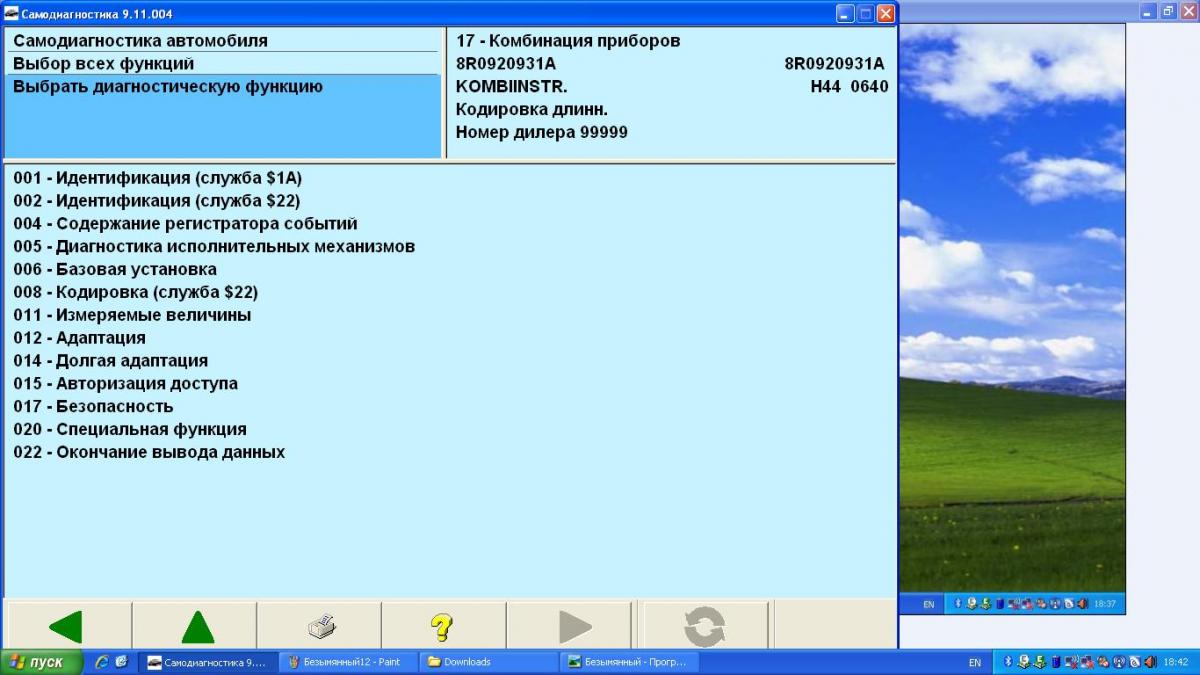Viewport: 1200px width, 675px height.
Task: Click Кодировка длинн. text
Action: tap(532, 110)
